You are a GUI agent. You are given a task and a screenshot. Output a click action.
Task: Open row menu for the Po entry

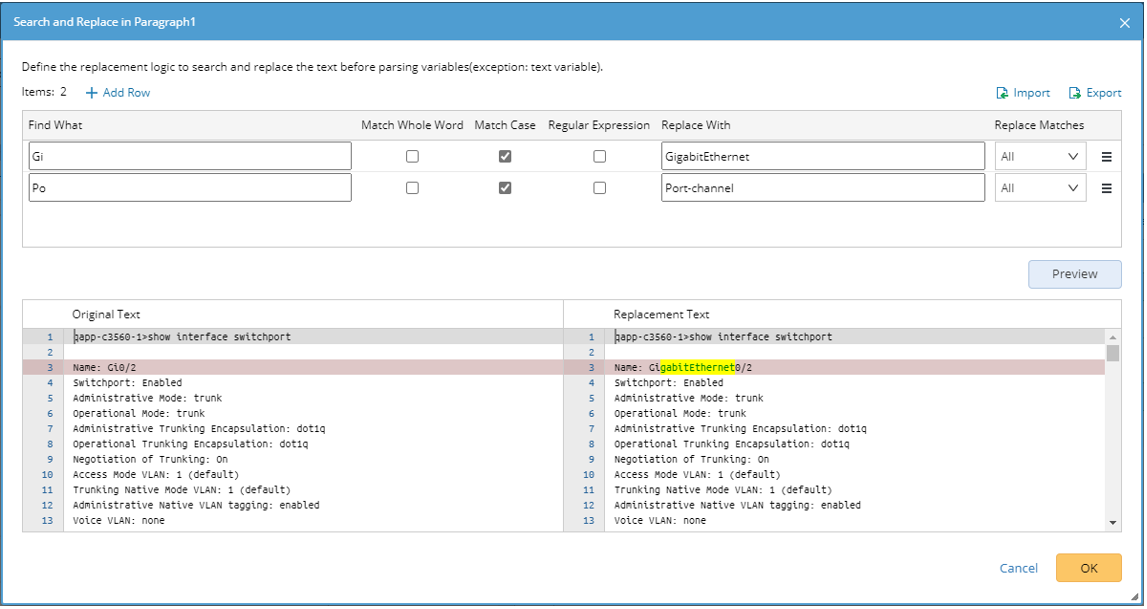tap(1106, 188)
